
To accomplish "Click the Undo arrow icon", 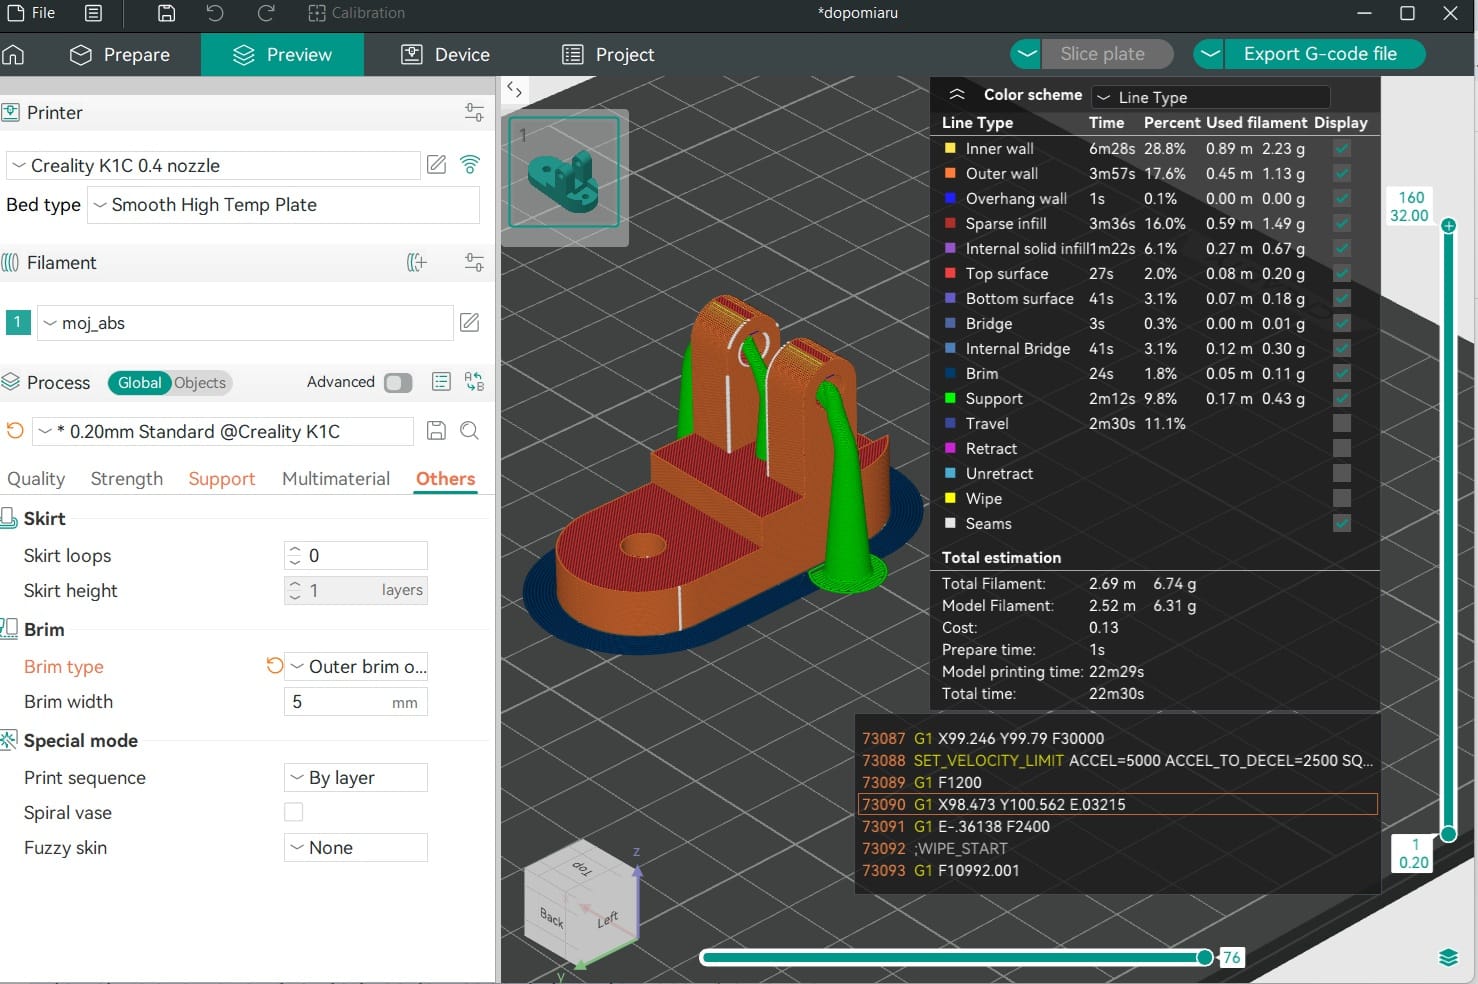I will point(215,13).
